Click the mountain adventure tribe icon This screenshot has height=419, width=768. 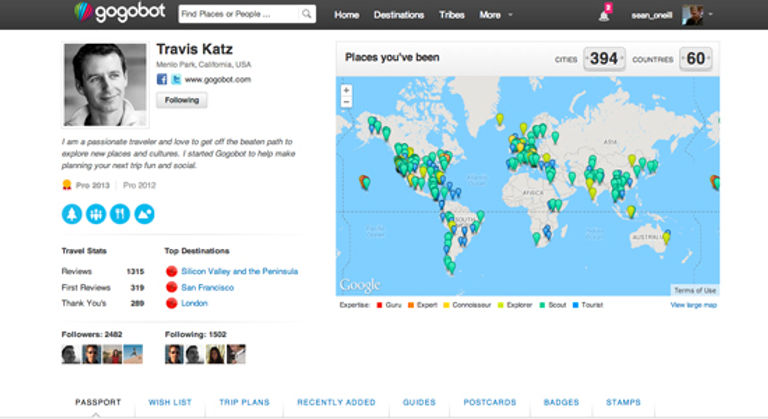click(x=144, y=214)
